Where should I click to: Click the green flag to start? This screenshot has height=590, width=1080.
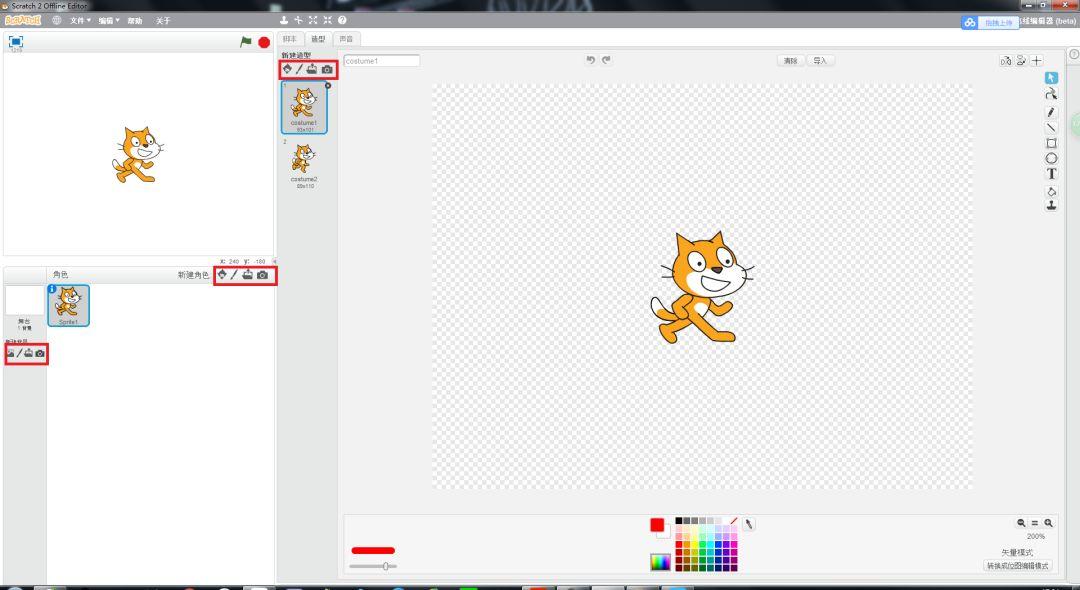246,42
